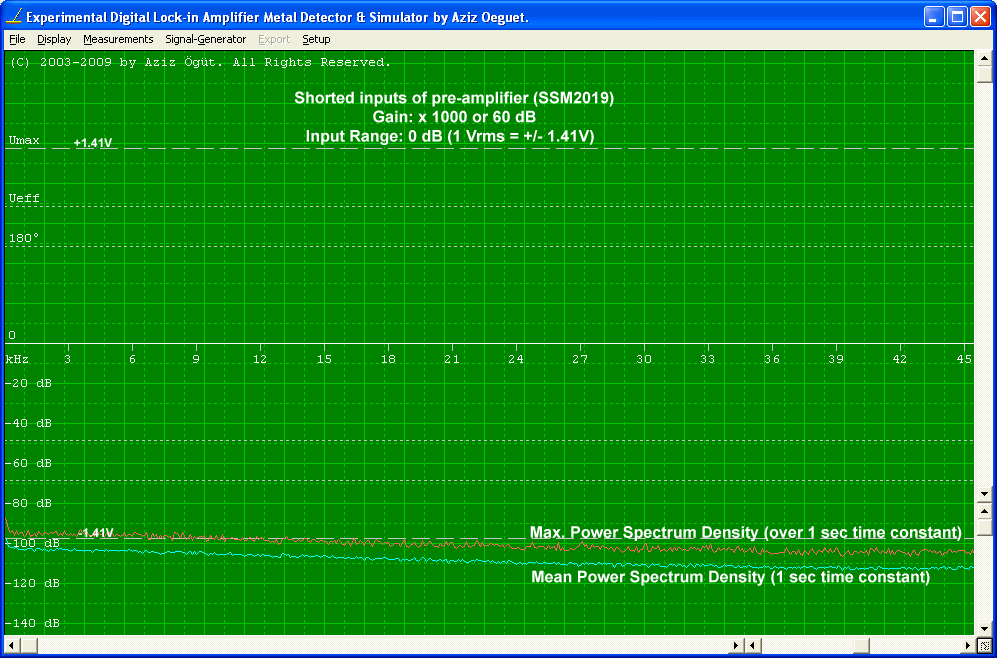Image resolution: width=997 pixels, height=658 pixels.
Task: Click the 45 frequency axis label
Action: [965, 359]
